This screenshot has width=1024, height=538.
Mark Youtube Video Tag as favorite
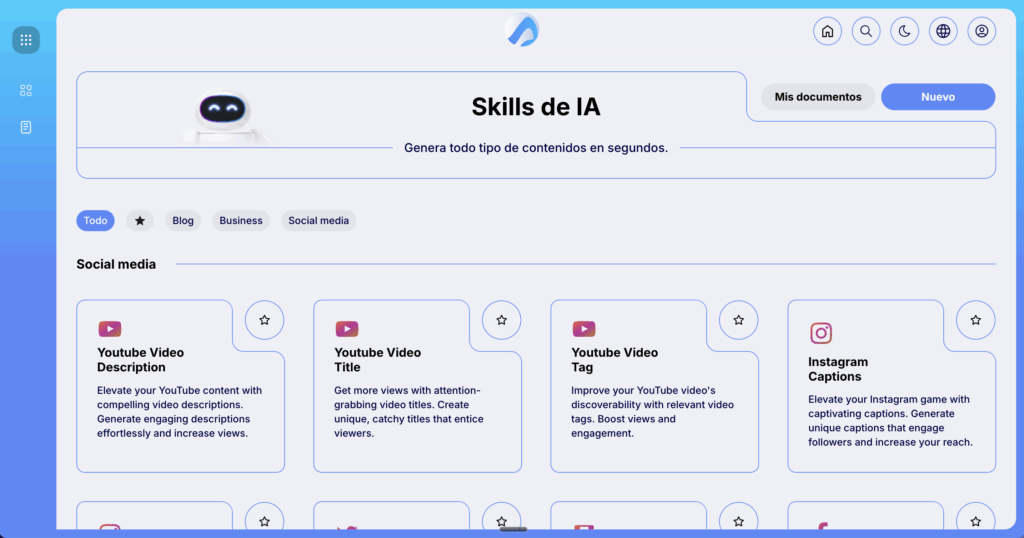pos(738,320)
